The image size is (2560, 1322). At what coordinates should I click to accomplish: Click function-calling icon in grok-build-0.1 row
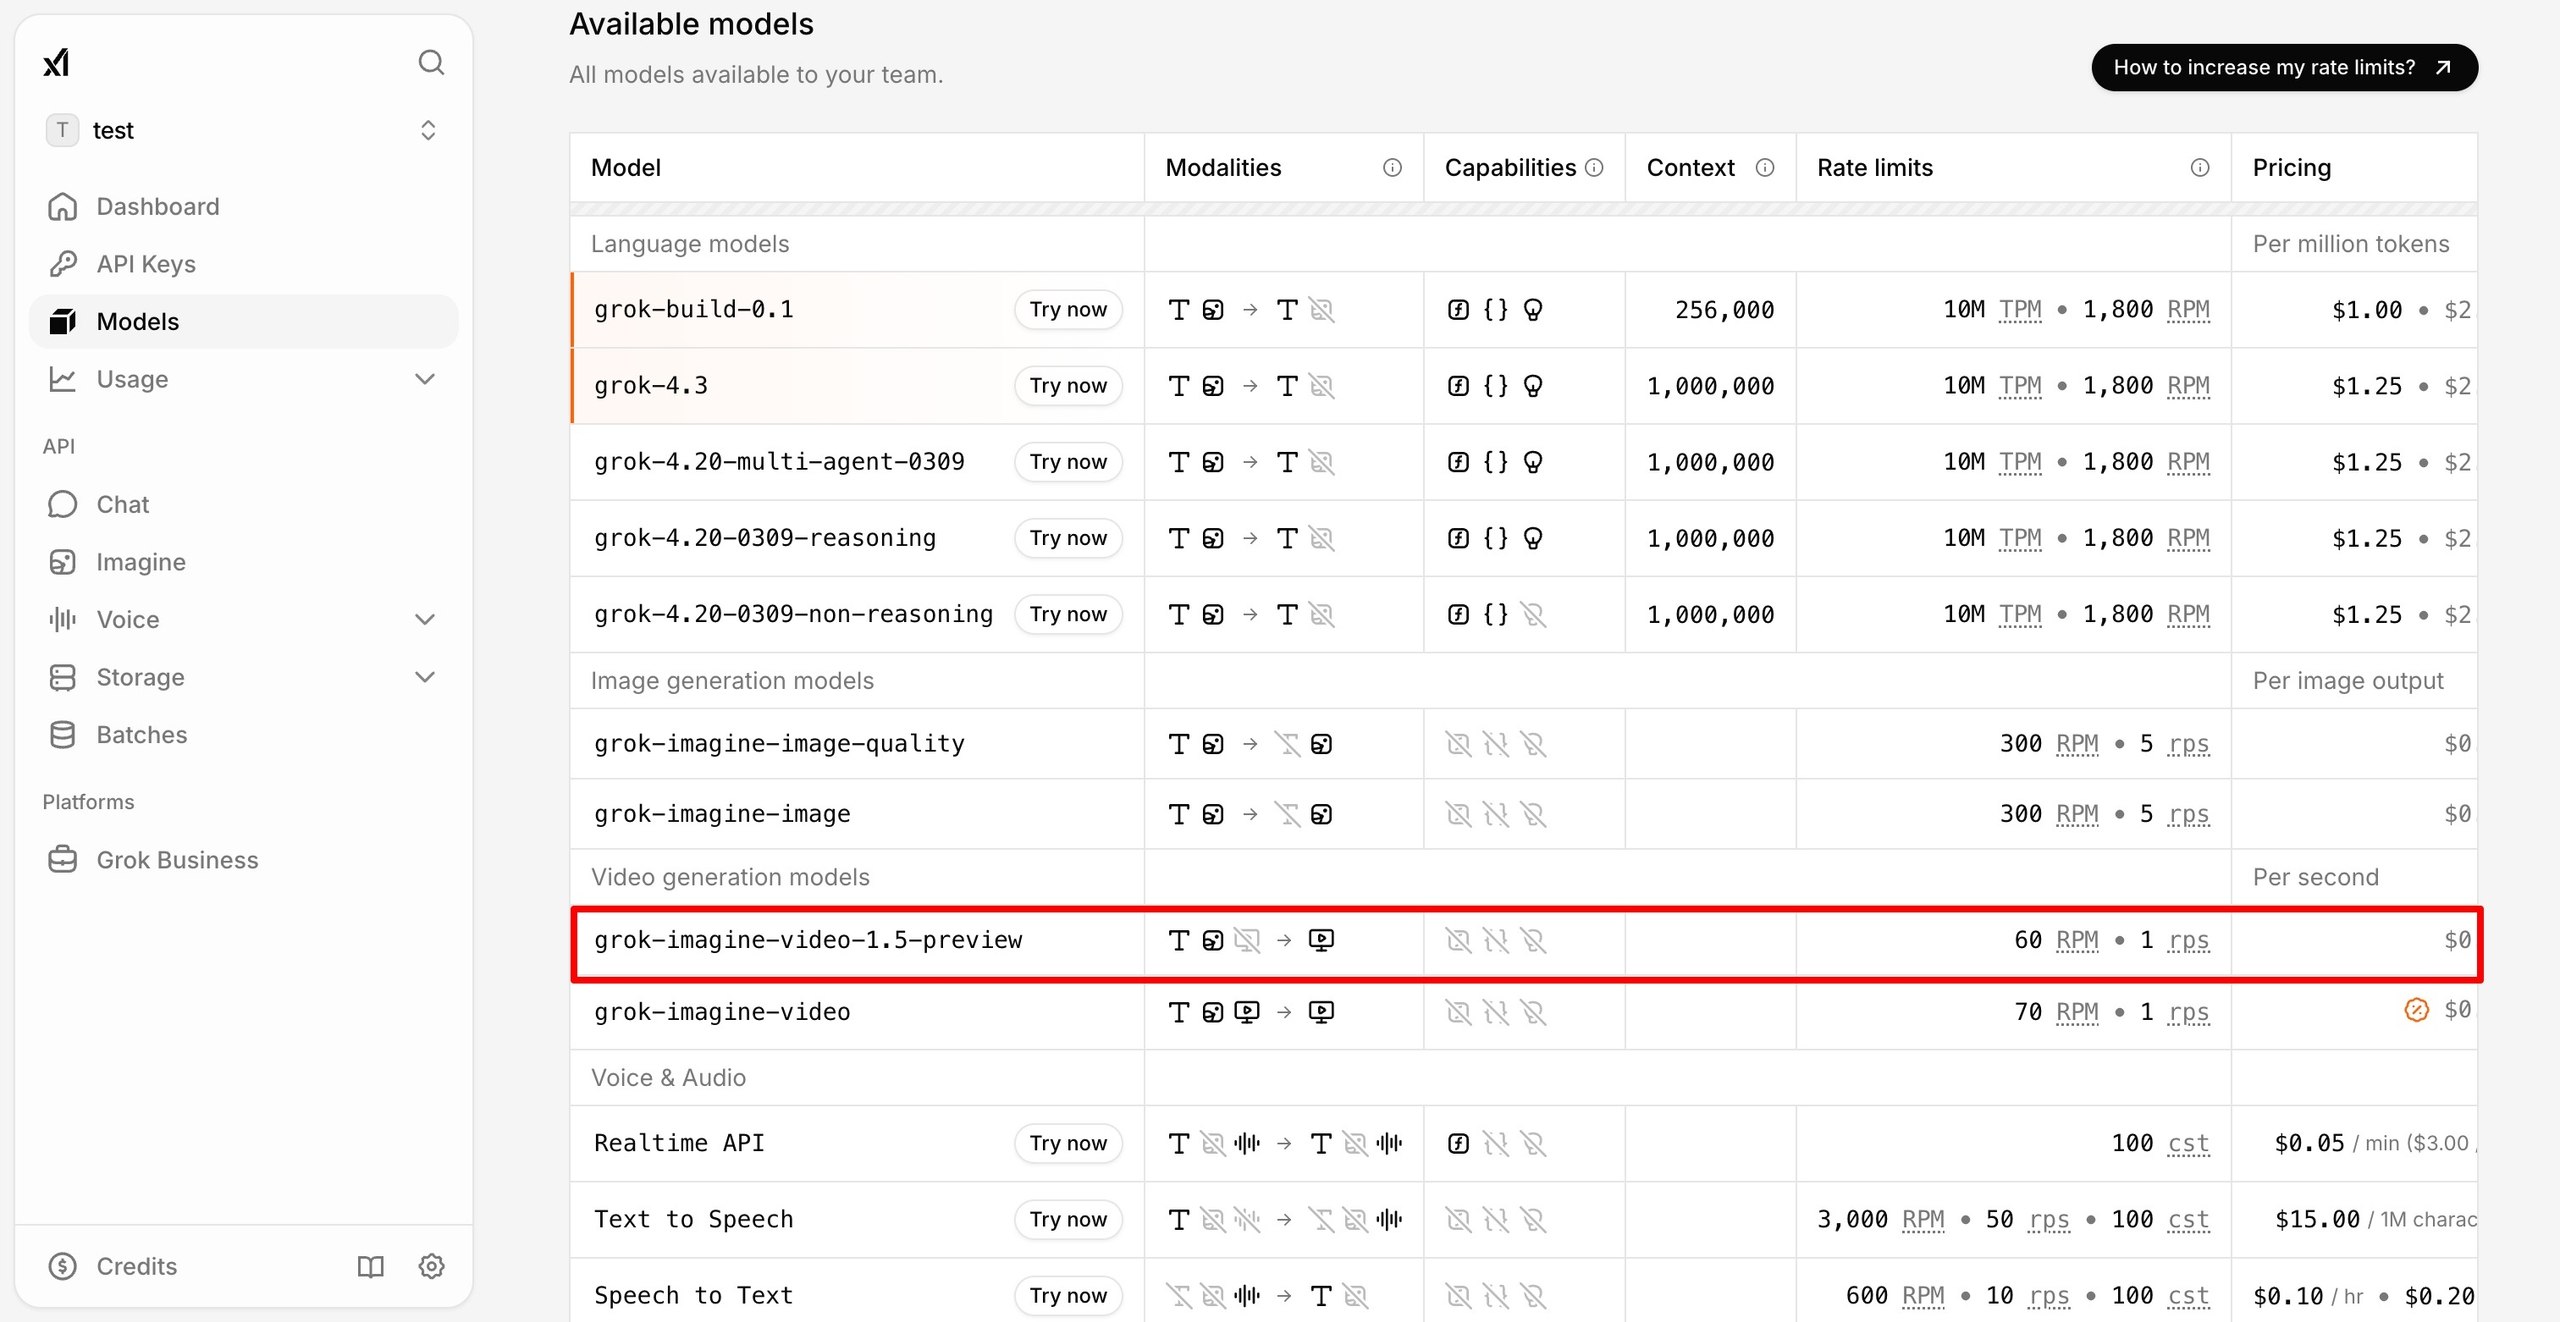point(1459,310)
